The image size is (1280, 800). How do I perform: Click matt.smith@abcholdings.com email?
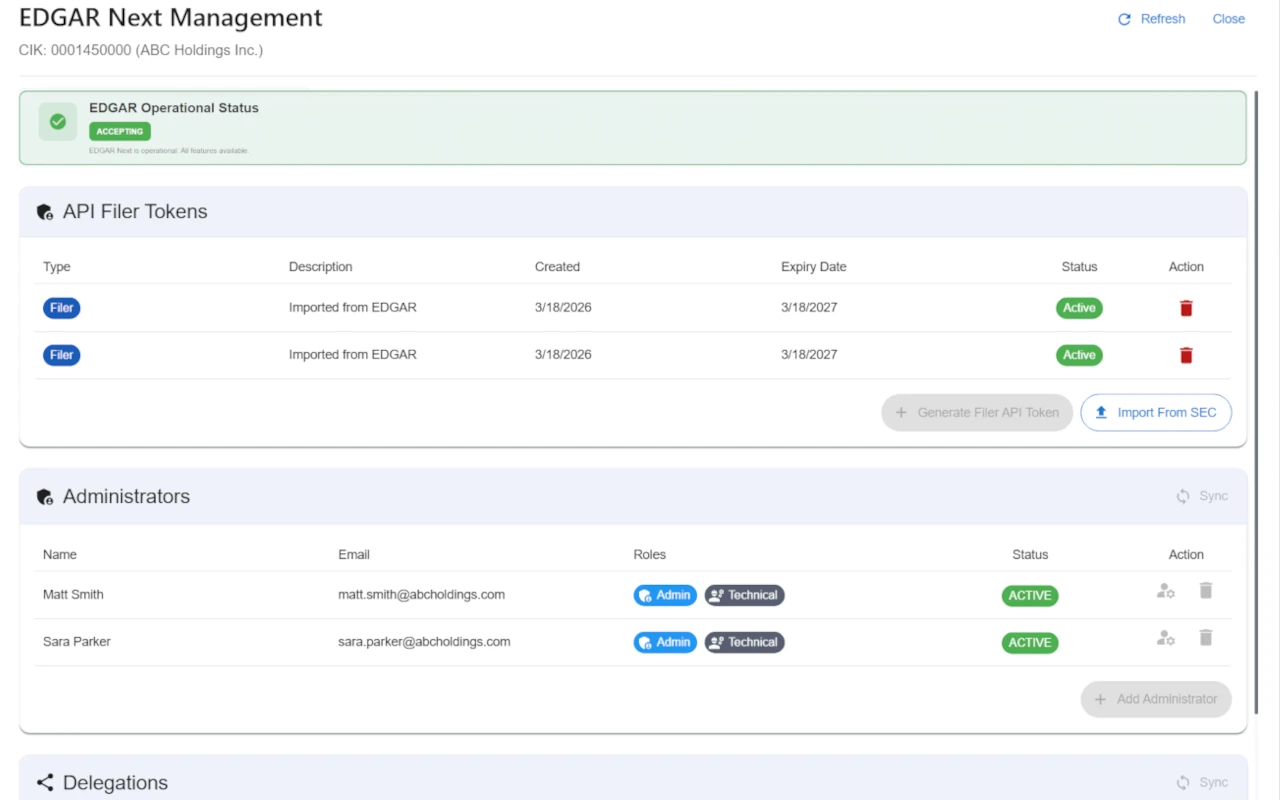click(421, 594)
